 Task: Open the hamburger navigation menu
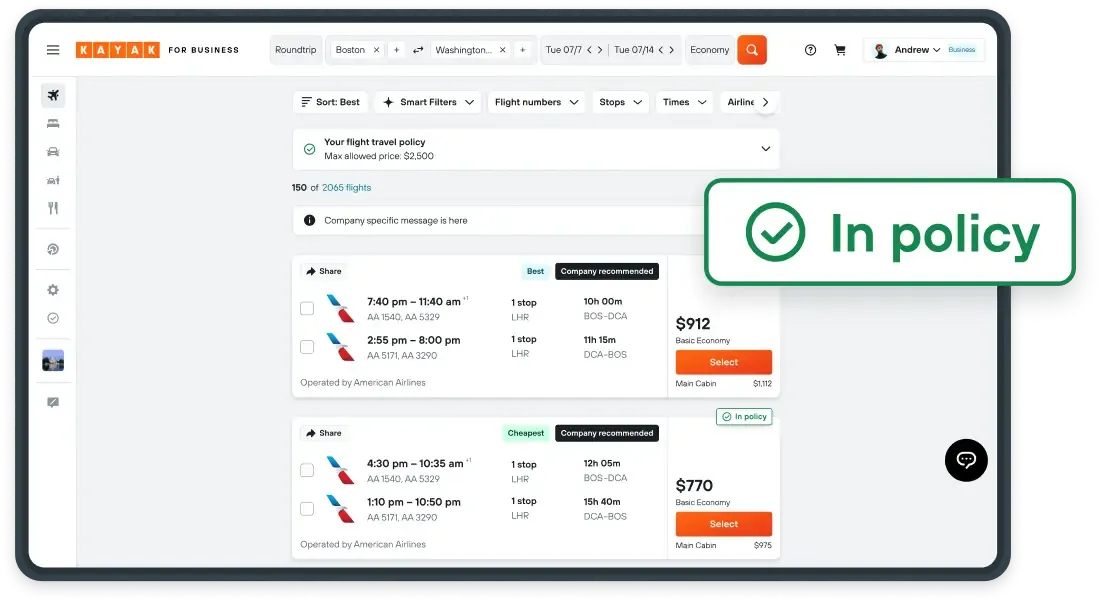click(x=53, y=50)
